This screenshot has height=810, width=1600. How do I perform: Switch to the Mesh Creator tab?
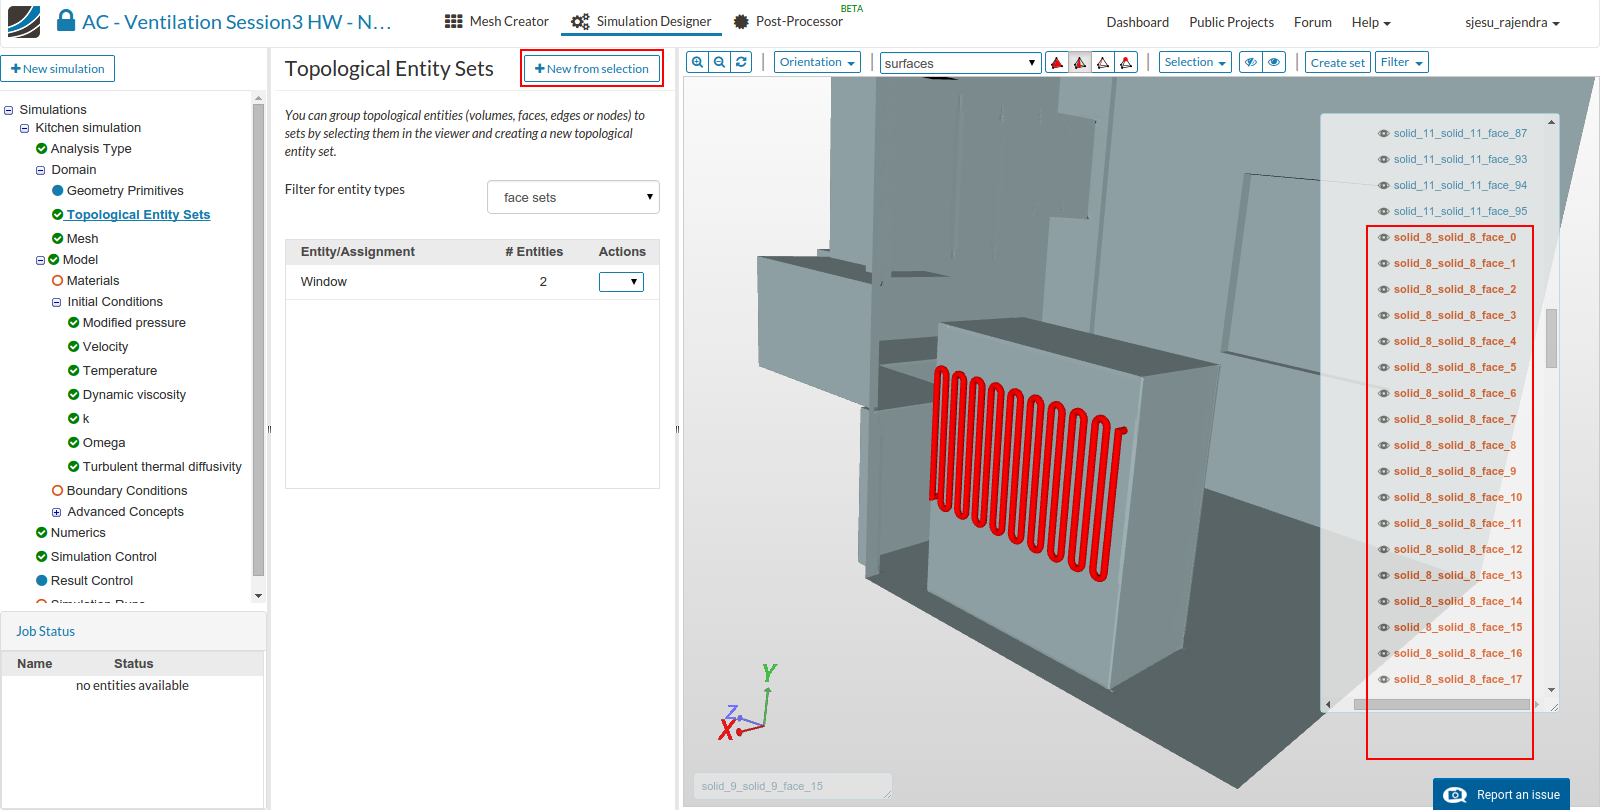tap(497, 21)
